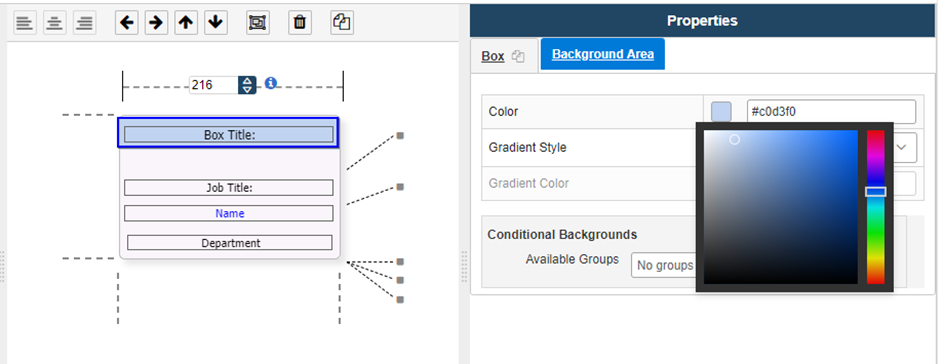
Task: Open the Gradient Style dropdown
Action: 810,147
